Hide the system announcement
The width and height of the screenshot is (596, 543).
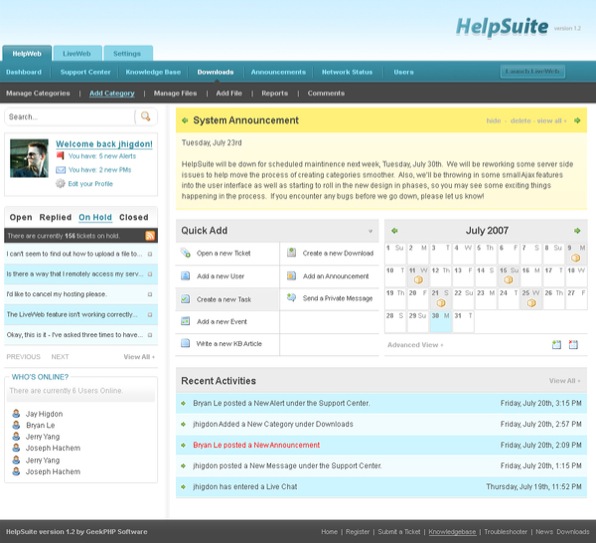(x=493, y=120)
